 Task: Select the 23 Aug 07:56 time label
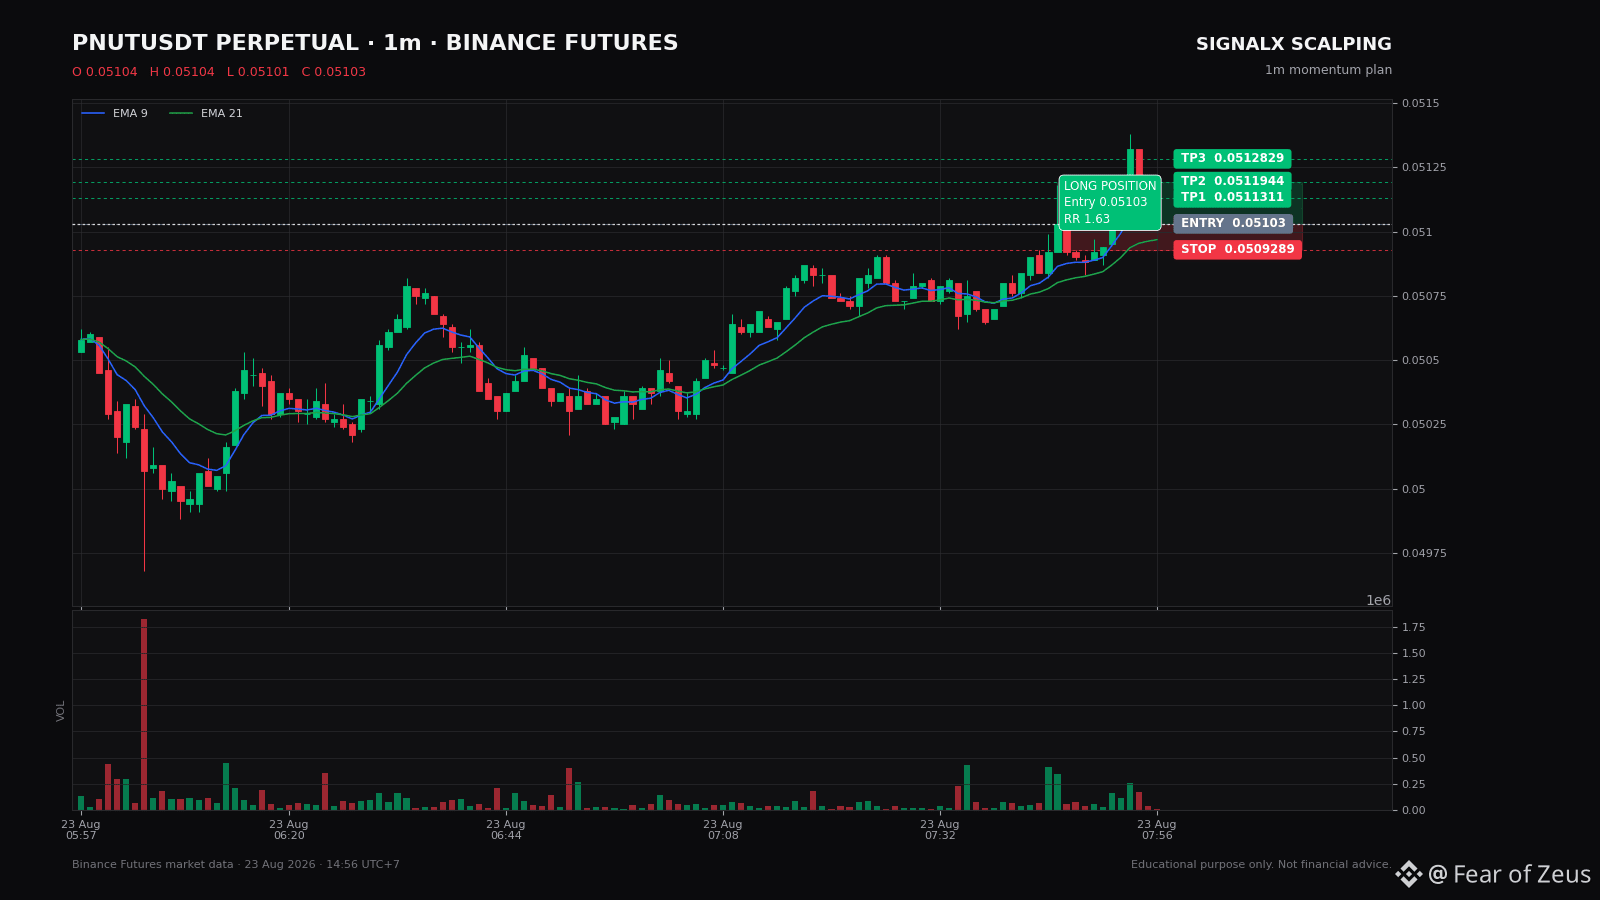tap(1157, 830)
